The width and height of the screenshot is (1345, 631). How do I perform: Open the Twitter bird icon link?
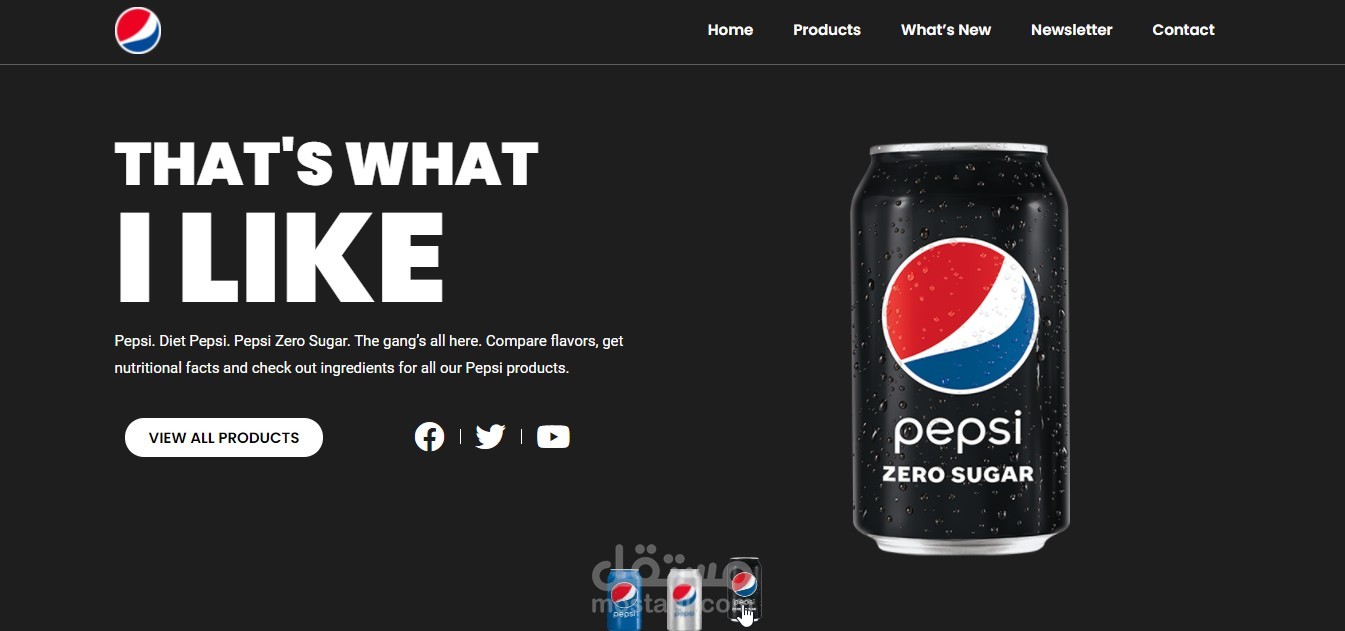pos(490,437)
